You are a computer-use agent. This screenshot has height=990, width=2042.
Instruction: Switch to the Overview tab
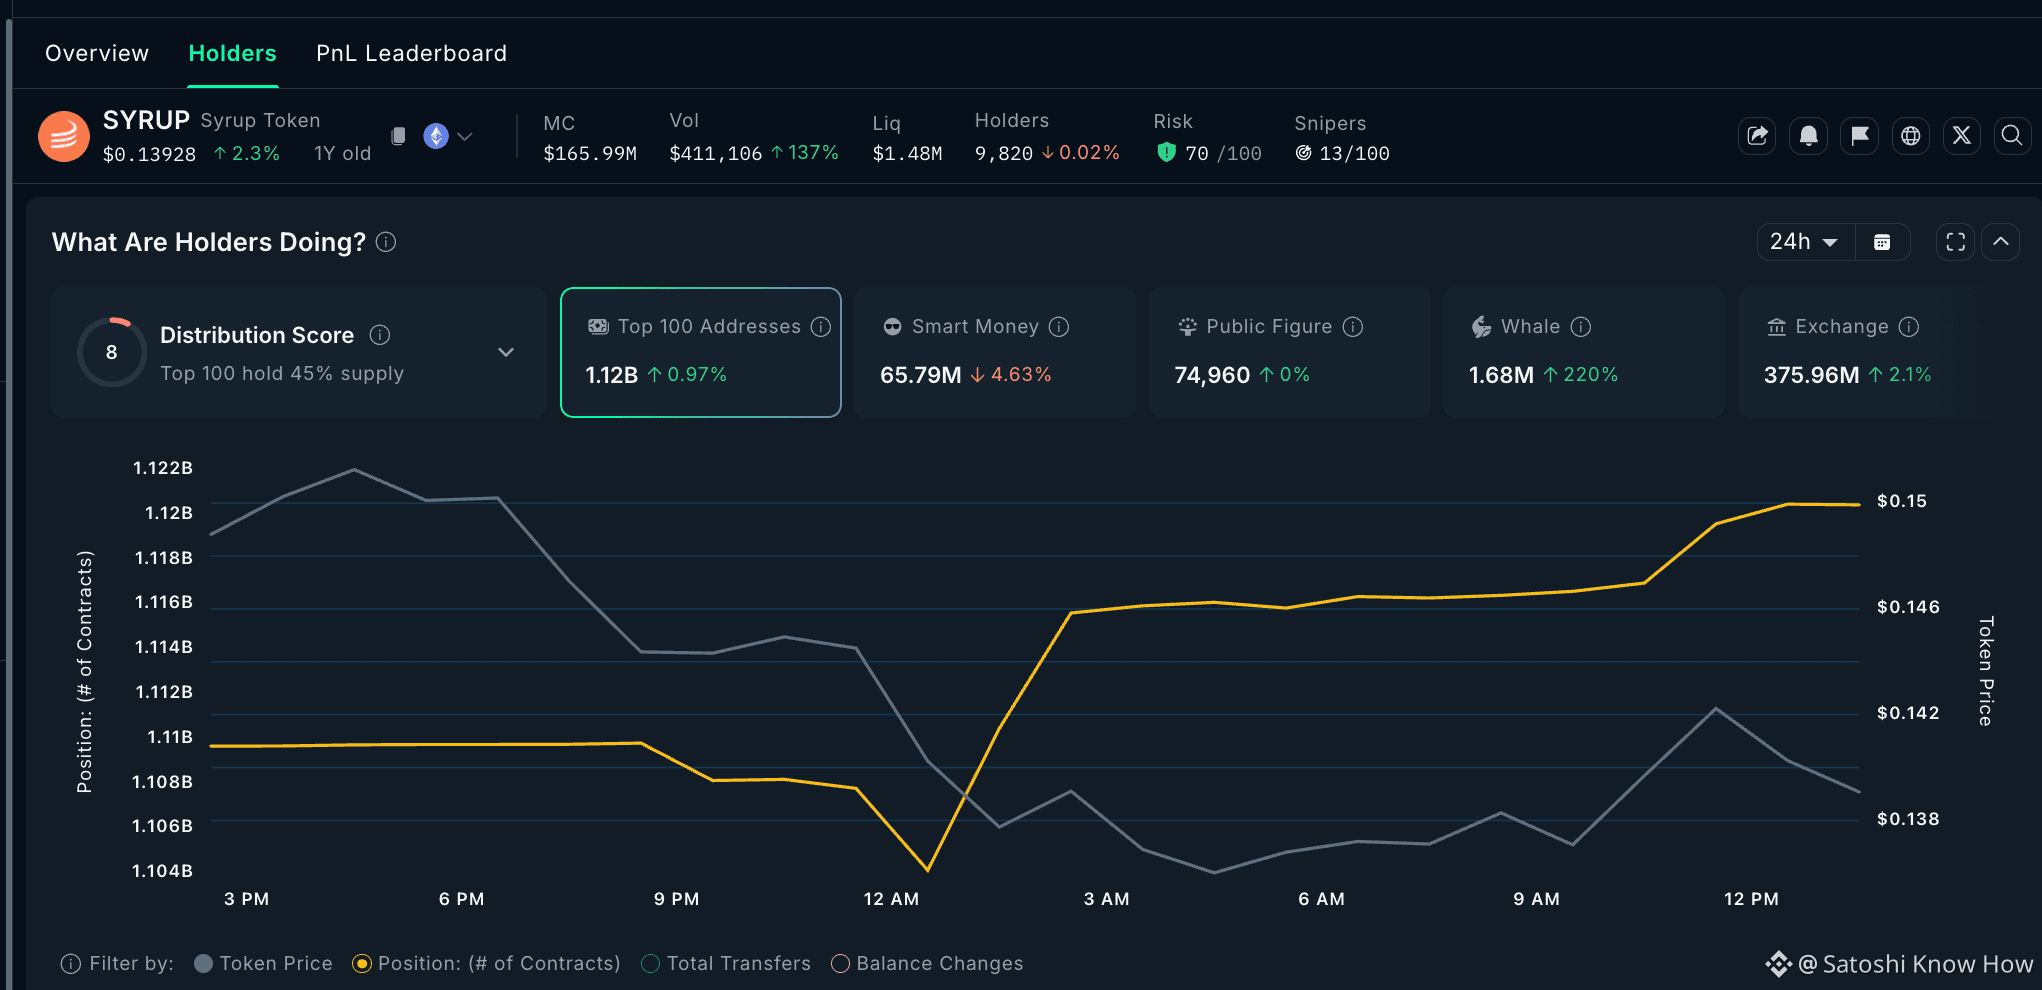[97, 53]
